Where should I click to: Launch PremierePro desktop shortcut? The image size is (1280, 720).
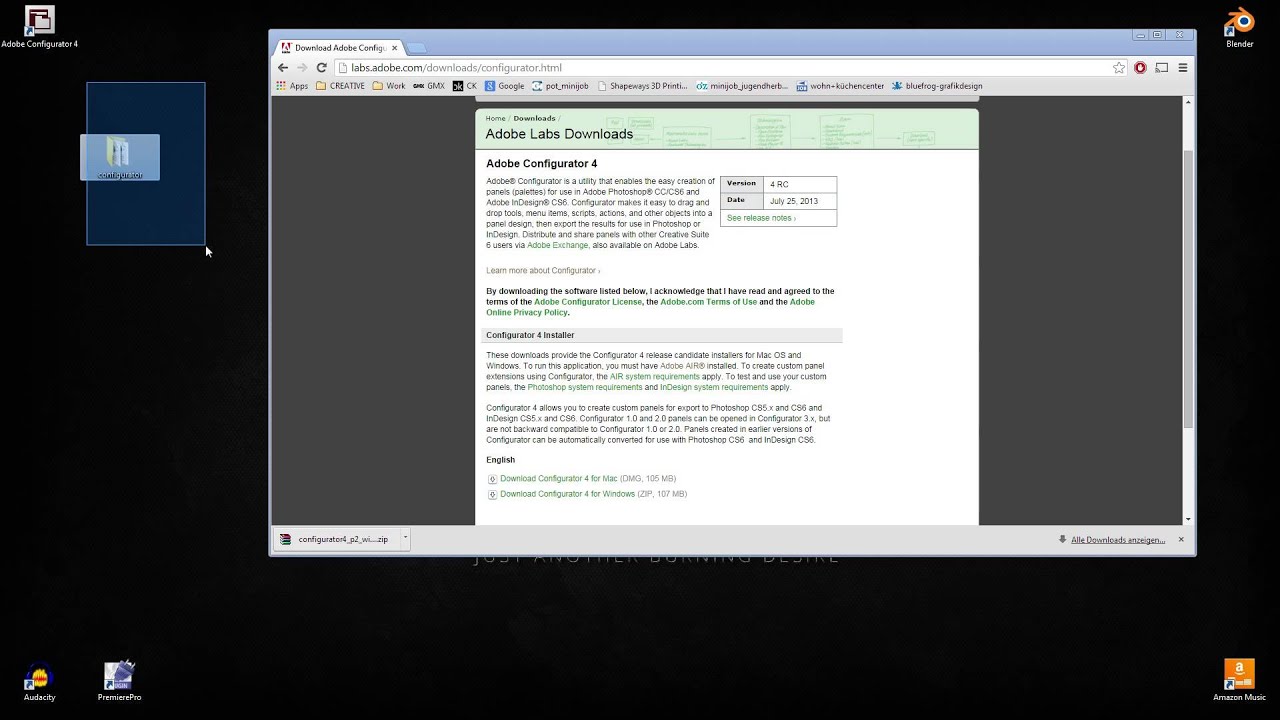pos(119,681)
